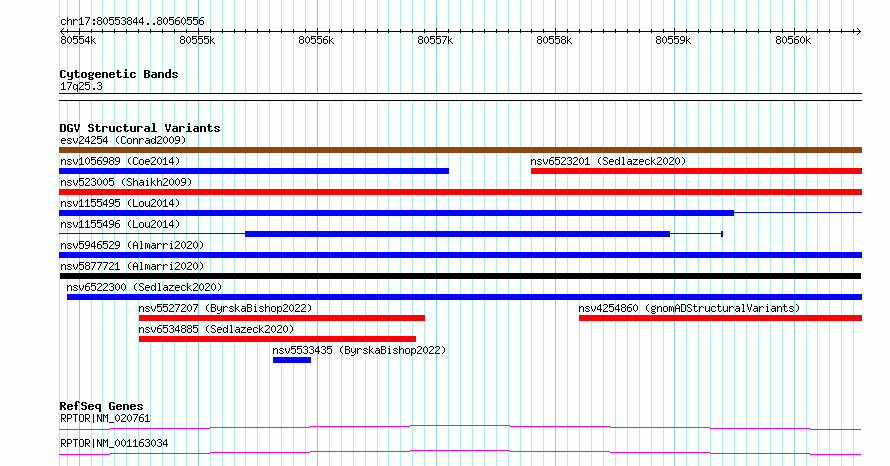890x466 pixels.
Task: Click the right arrowhead of the ruler
Action: tap(858, 31)
